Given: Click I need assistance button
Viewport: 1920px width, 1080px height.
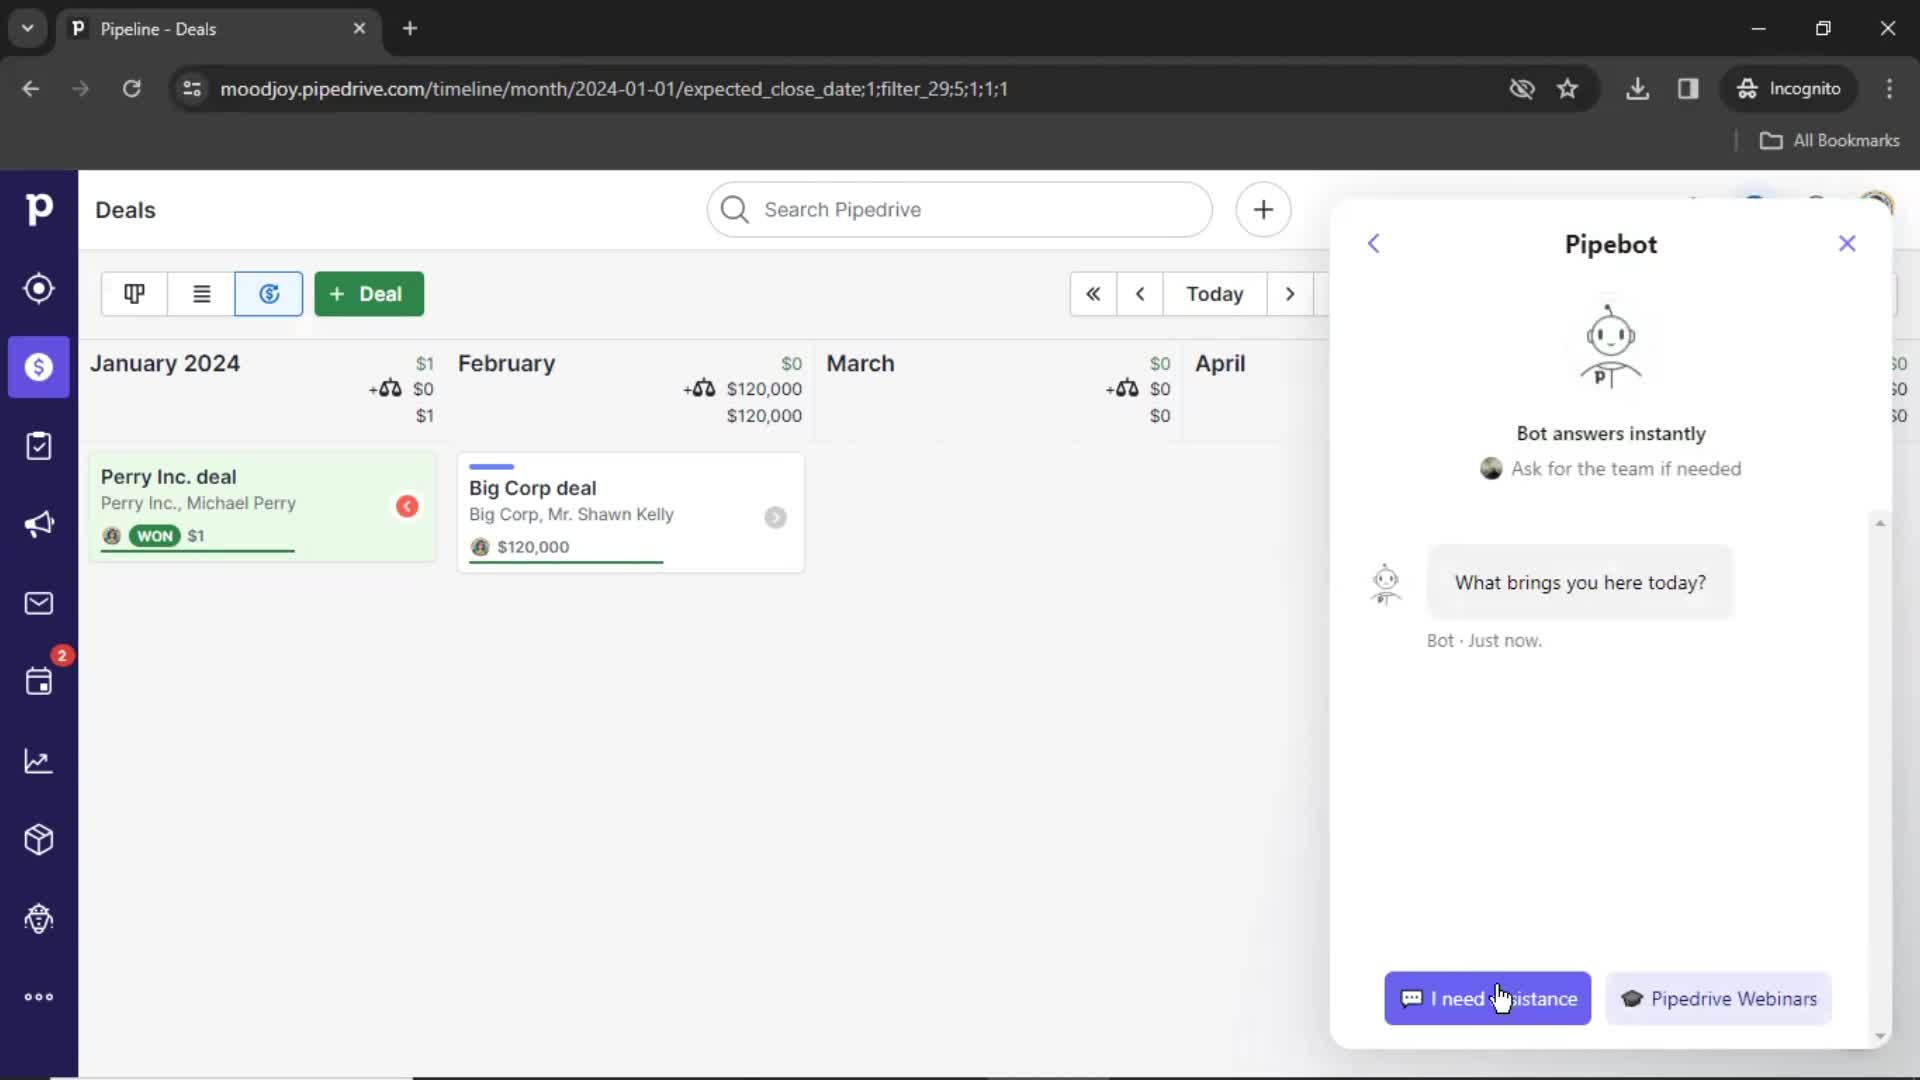Looking at the screenshot, I should [1487, 998].
